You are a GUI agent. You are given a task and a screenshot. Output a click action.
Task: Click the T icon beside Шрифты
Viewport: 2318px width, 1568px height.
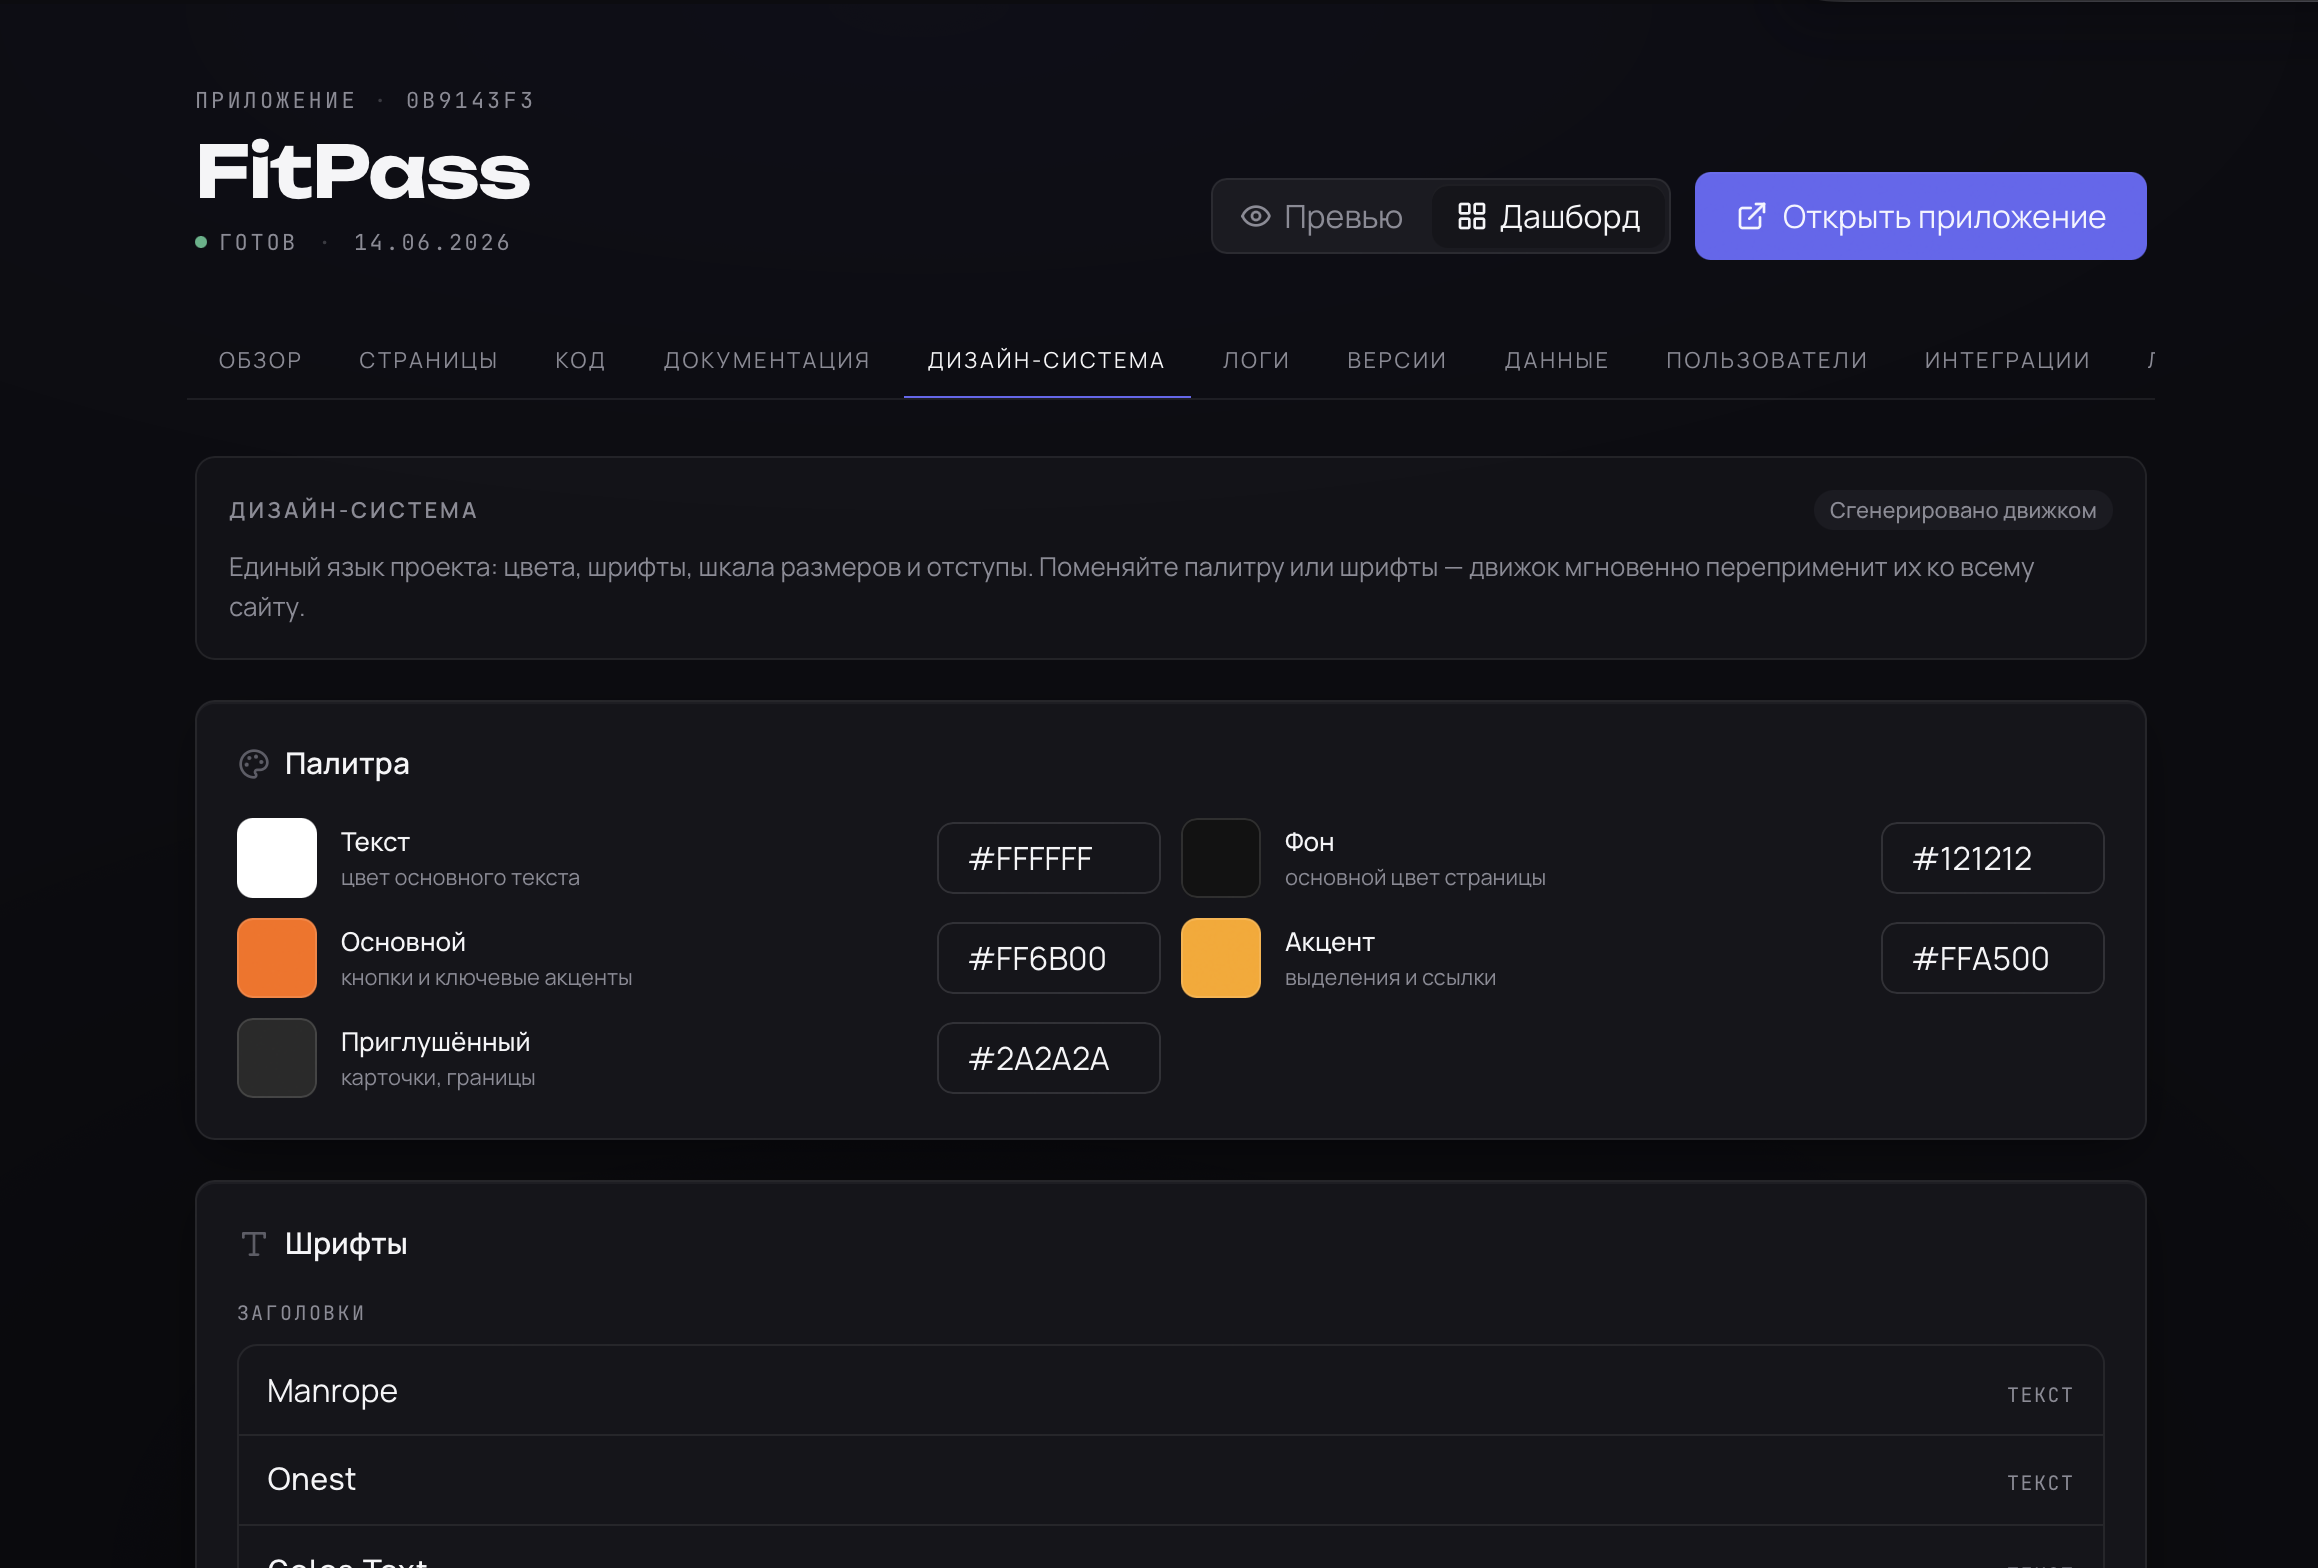(254, 1244)
